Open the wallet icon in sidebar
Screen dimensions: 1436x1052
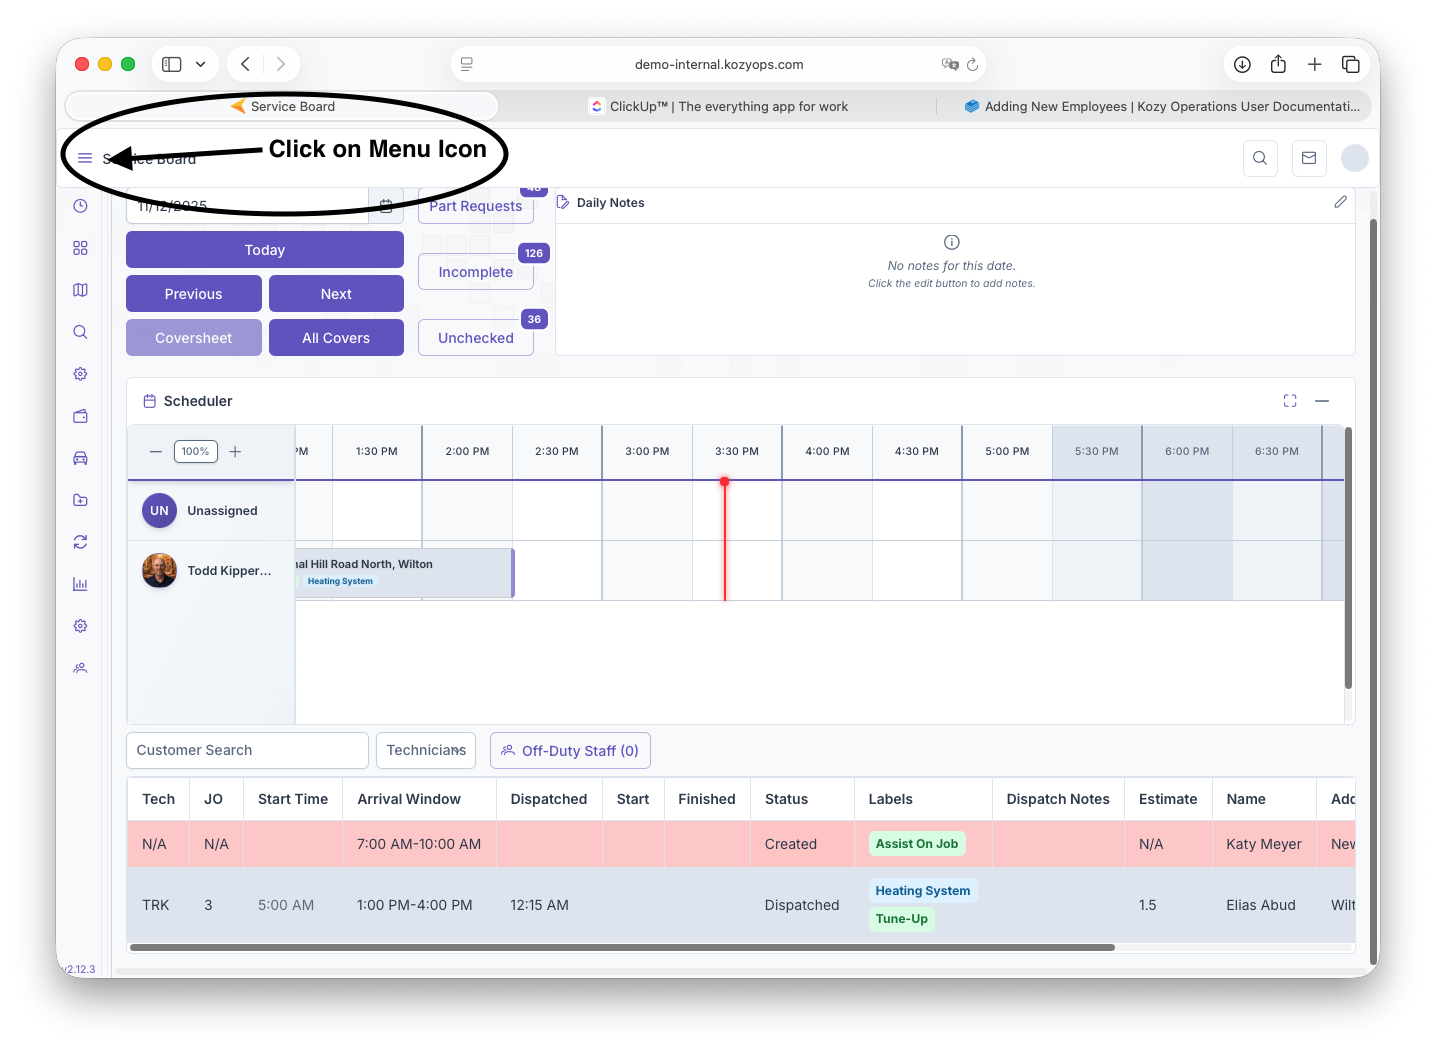point(80,416)
